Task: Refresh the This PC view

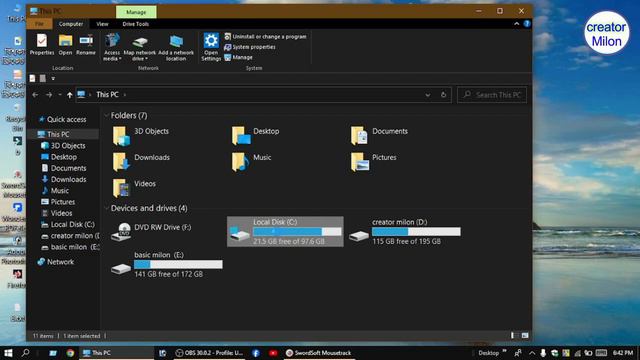Action: (443, 95)
